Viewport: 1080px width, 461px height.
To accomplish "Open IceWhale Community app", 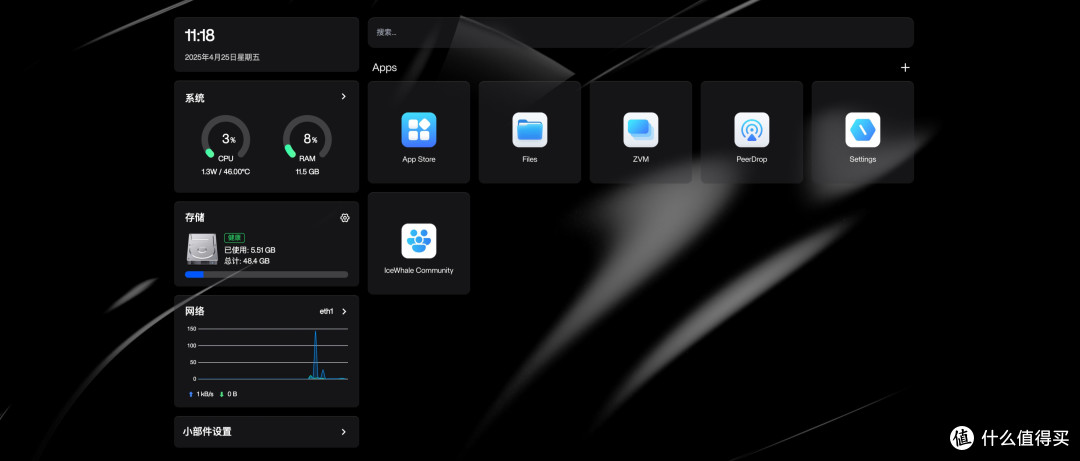I will click(419, 243).
